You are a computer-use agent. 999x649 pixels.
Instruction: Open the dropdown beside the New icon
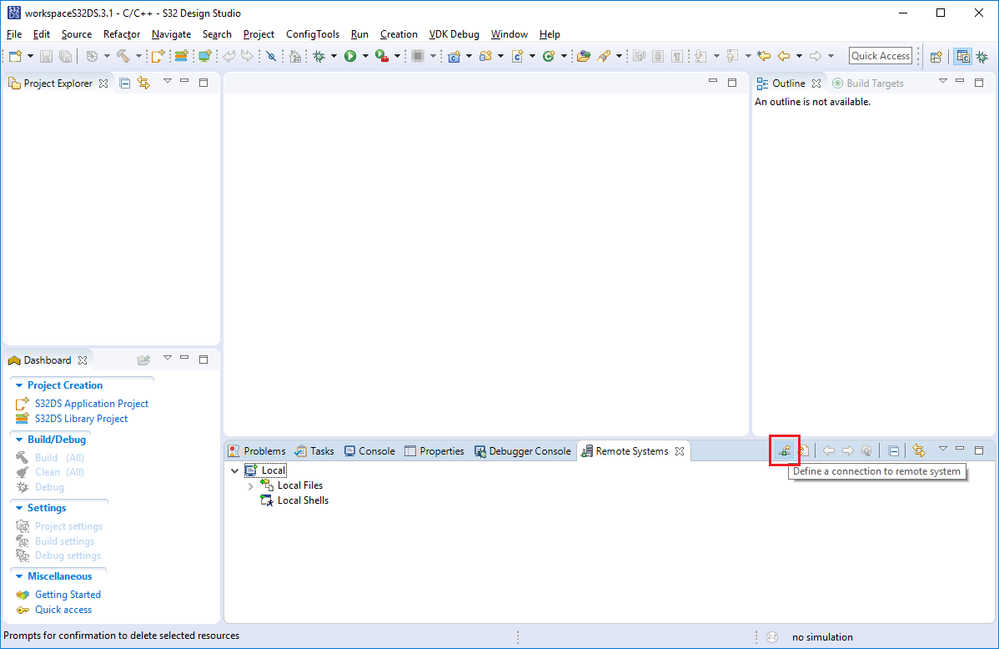pyautogui.click(x=30, y=56)
